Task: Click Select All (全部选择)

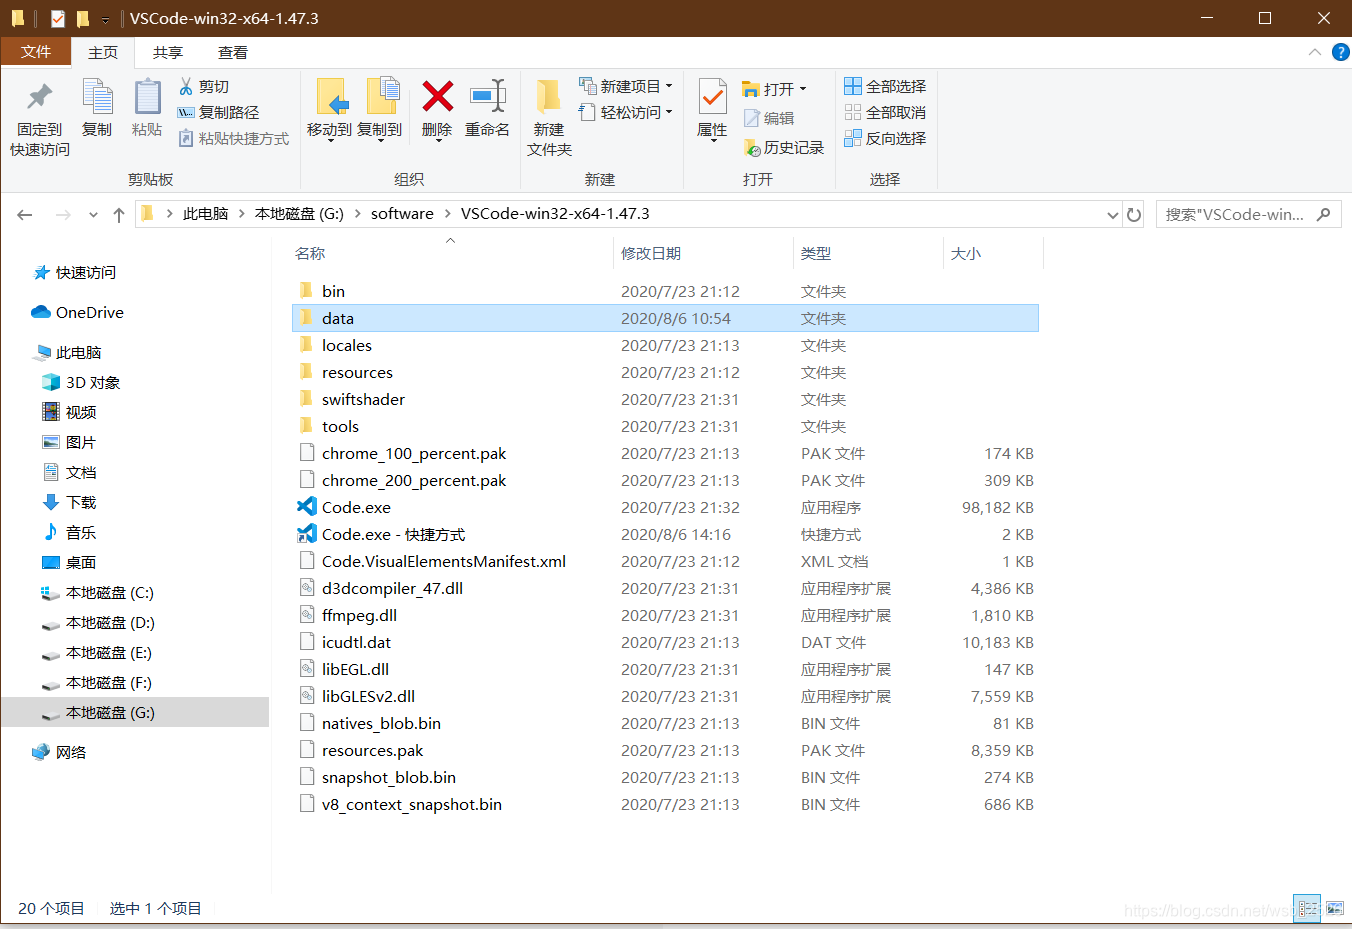Action: tap(885, 86)
